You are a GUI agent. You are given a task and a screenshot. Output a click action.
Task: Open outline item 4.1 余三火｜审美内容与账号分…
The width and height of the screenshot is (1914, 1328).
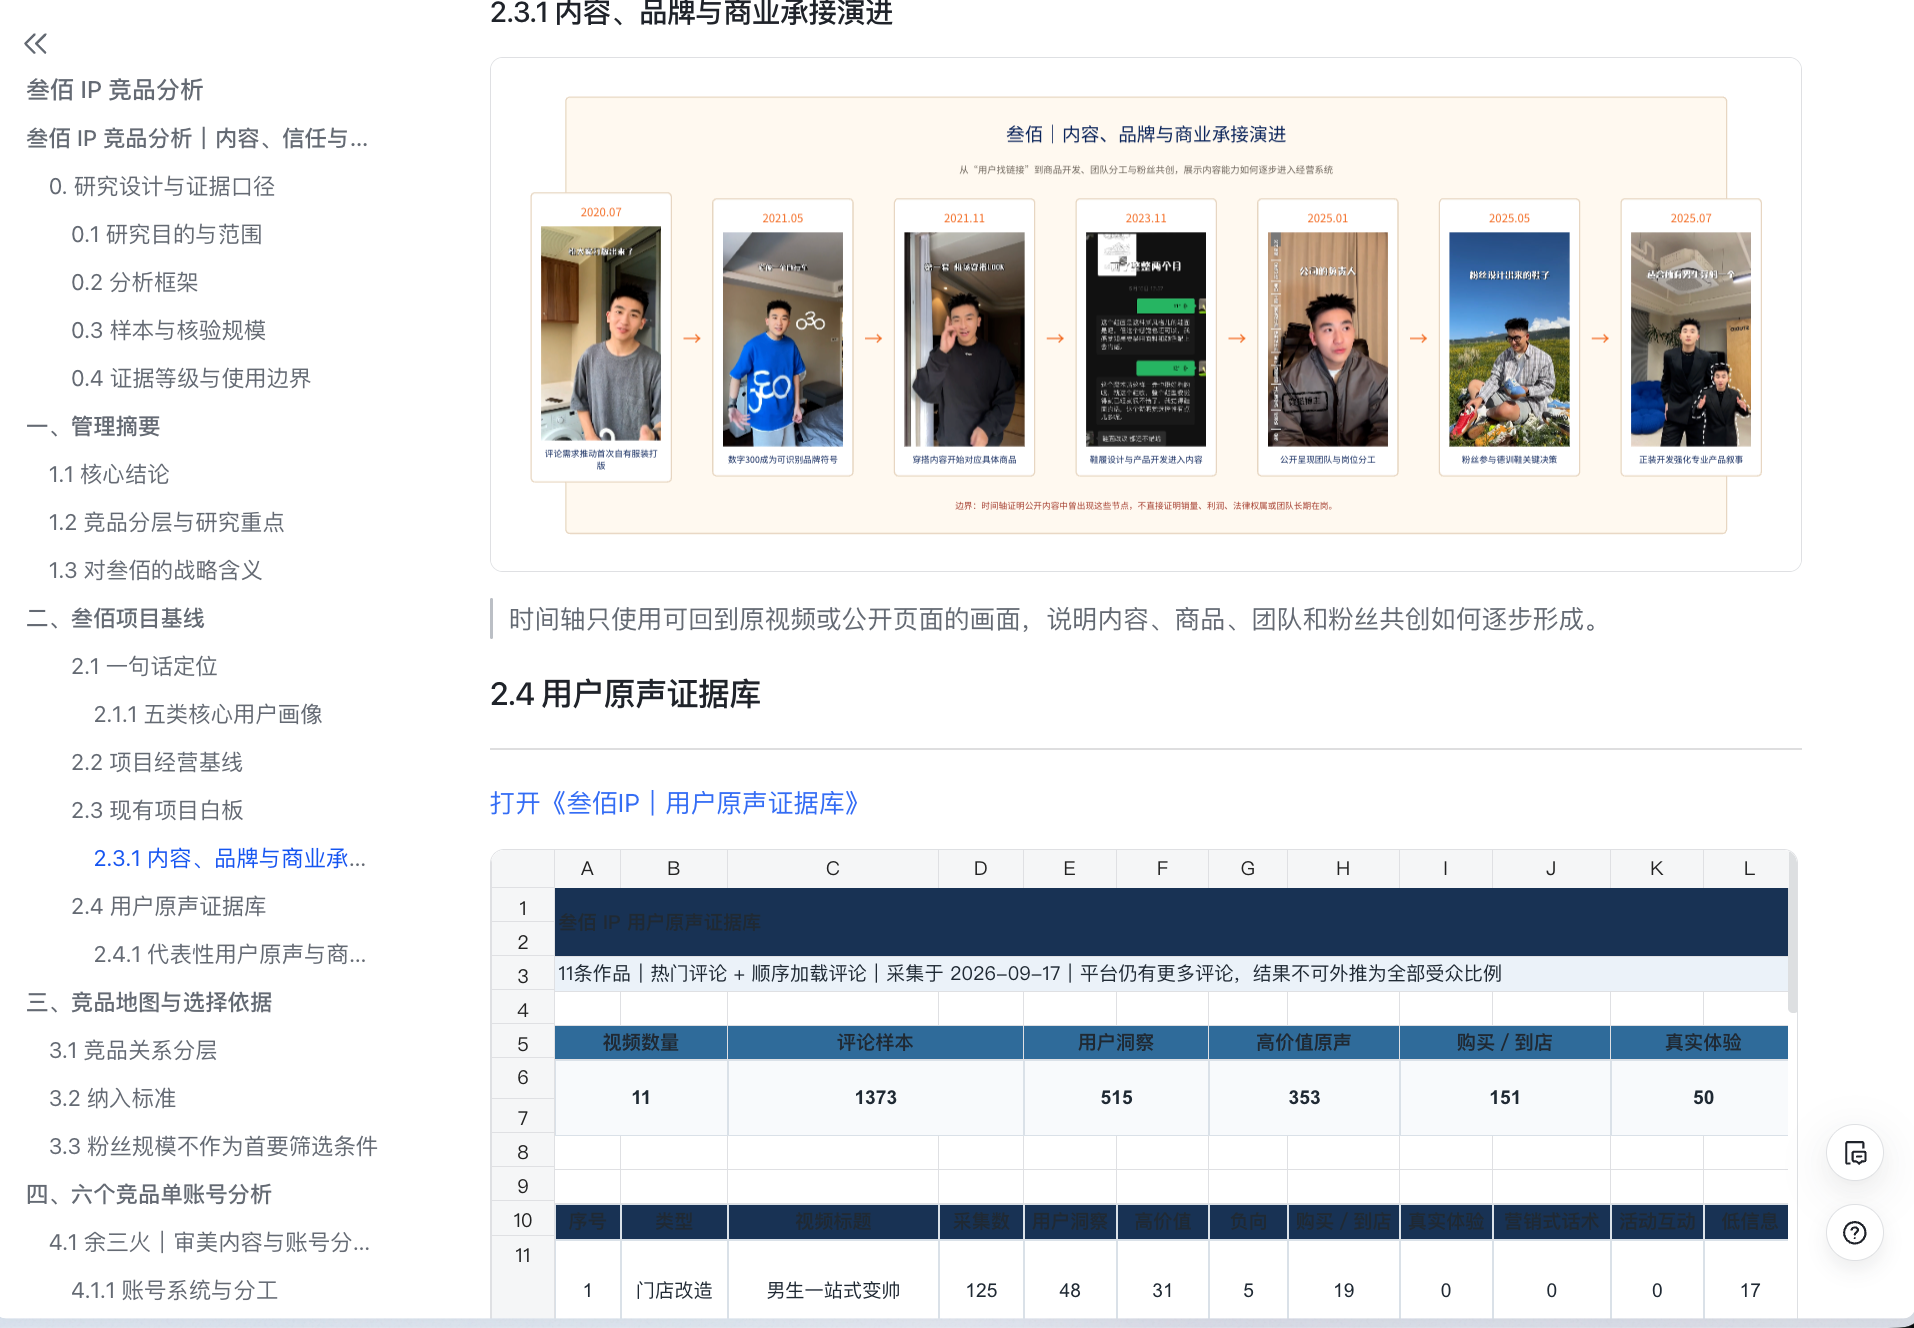[210, 1242]
